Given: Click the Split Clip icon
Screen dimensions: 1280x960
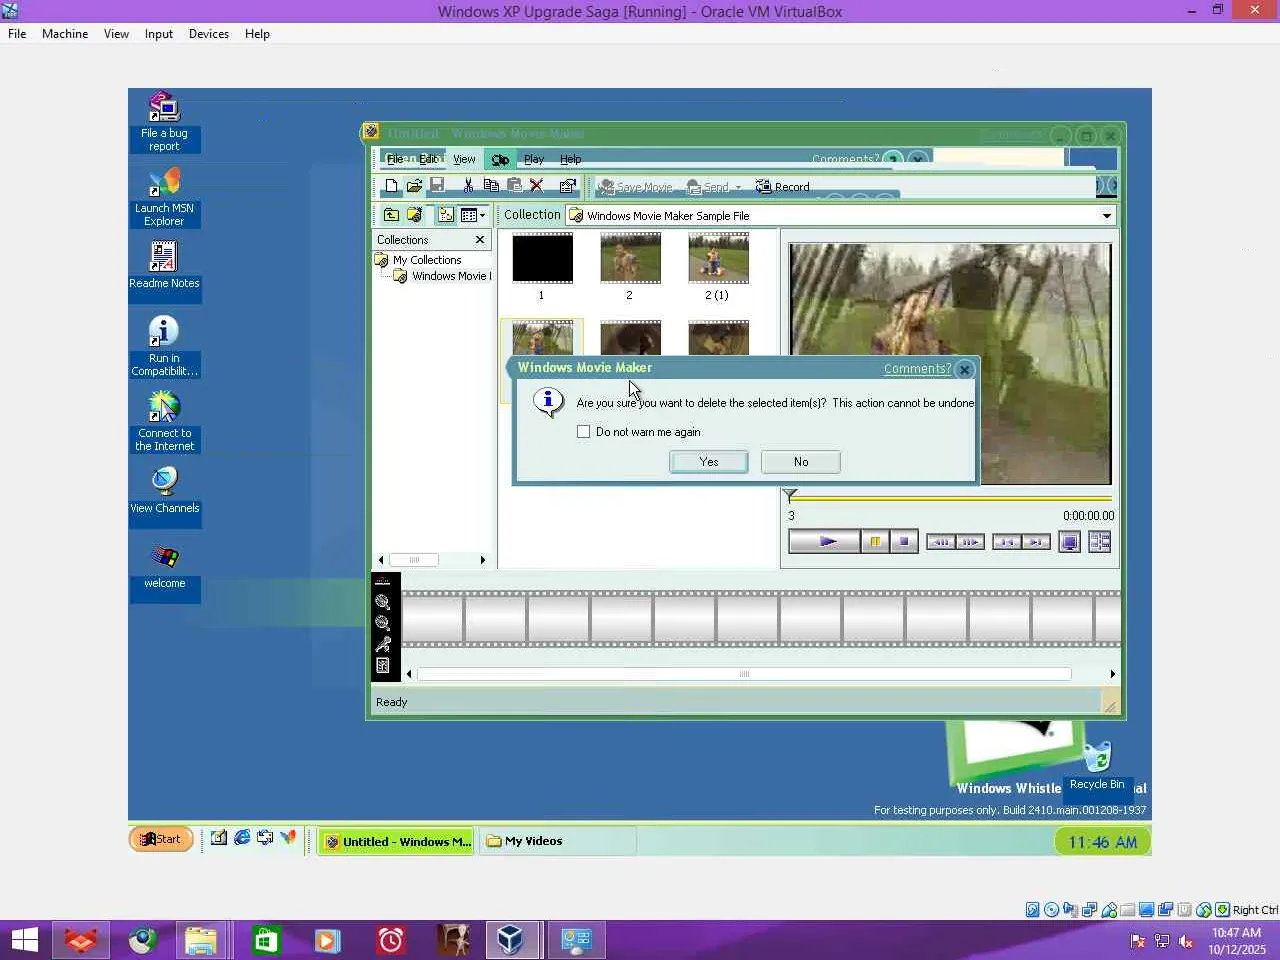Looking at the screenshot, I should (x=1099, y=542).
